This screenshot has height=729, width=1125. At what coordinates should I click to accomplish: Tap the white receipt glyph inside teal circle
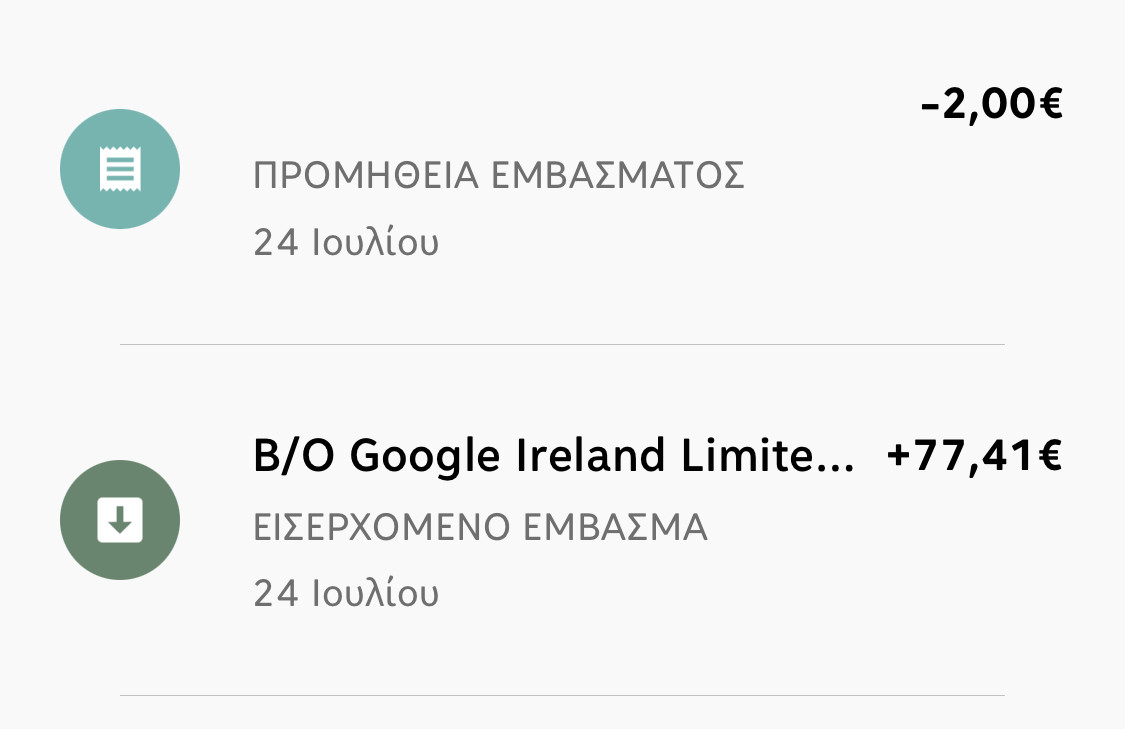click(x=120, y=169)
